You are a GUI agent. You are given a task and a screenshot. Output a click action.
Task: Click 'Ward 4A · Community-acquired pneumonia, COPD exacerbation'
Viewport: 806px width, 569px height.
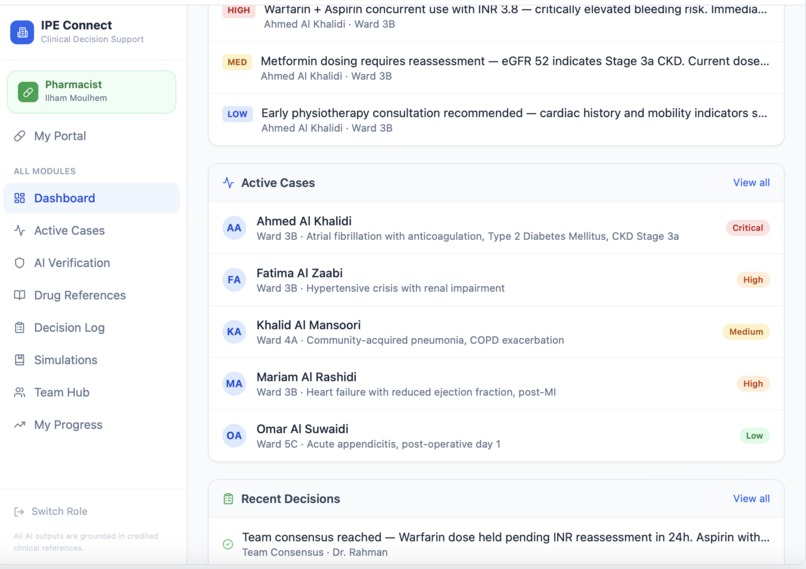pyautogui.click(x=410, y=341)
